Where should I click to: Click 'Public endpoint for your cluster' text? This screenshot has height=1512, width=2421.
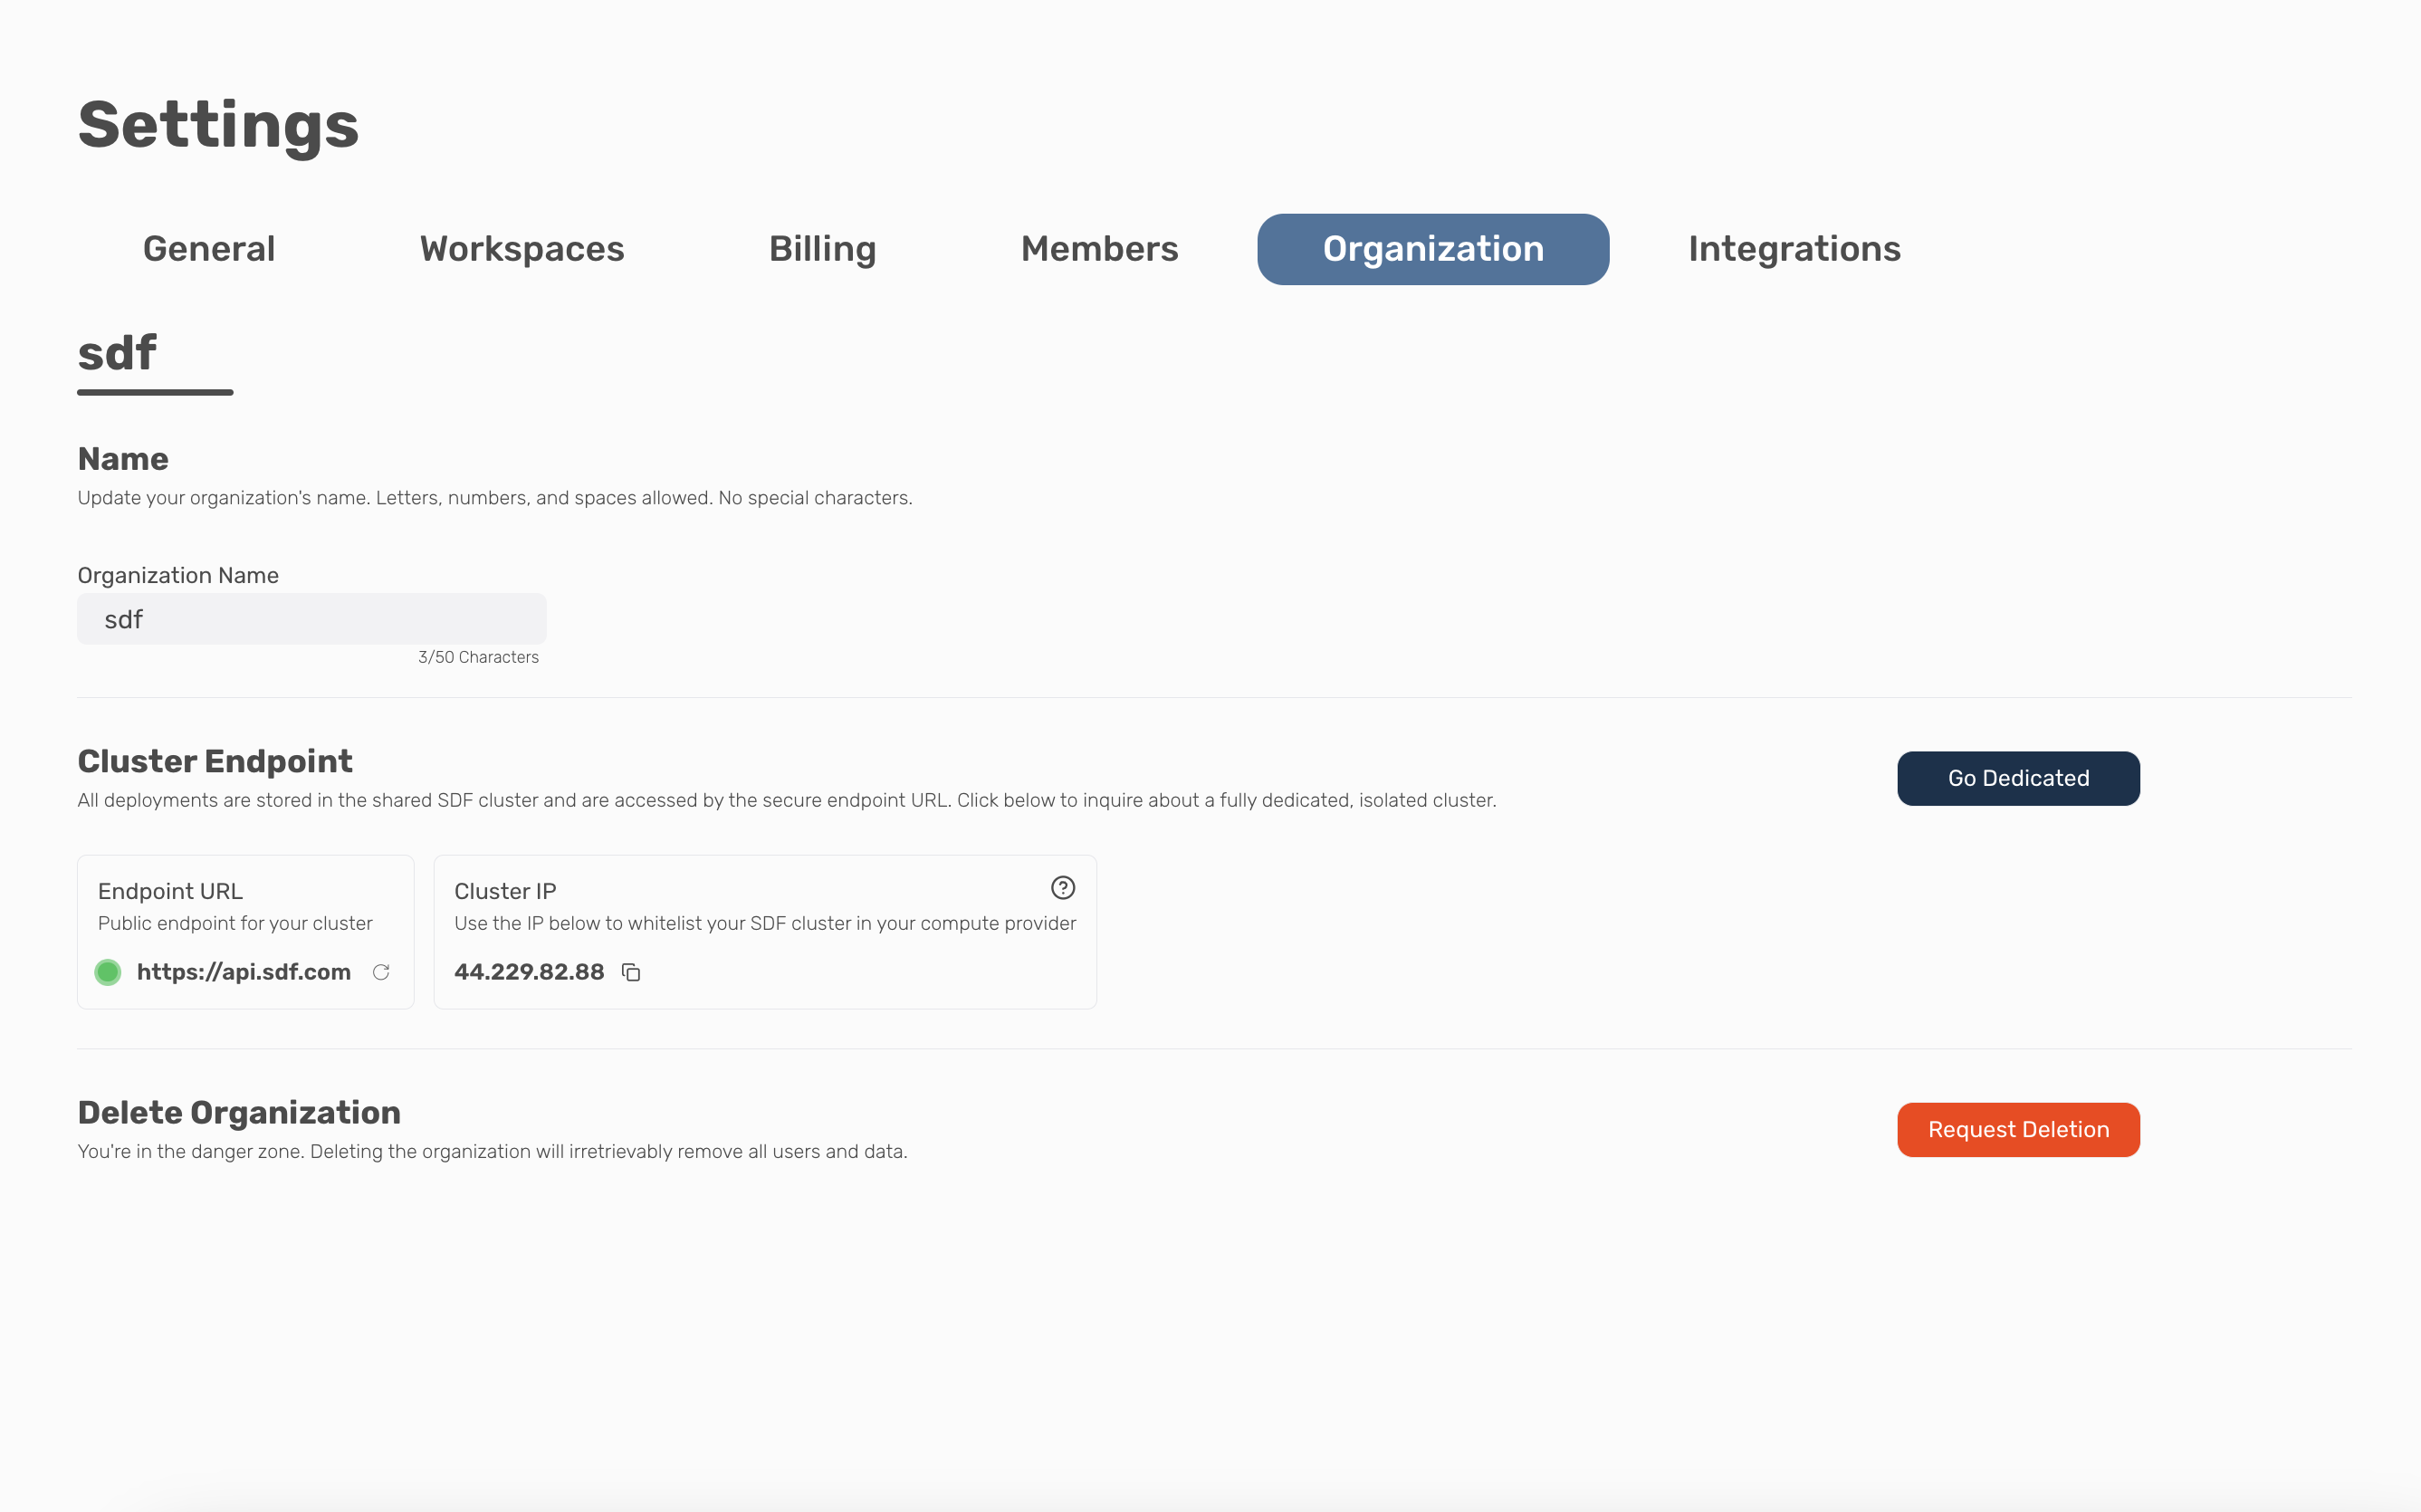235,923
